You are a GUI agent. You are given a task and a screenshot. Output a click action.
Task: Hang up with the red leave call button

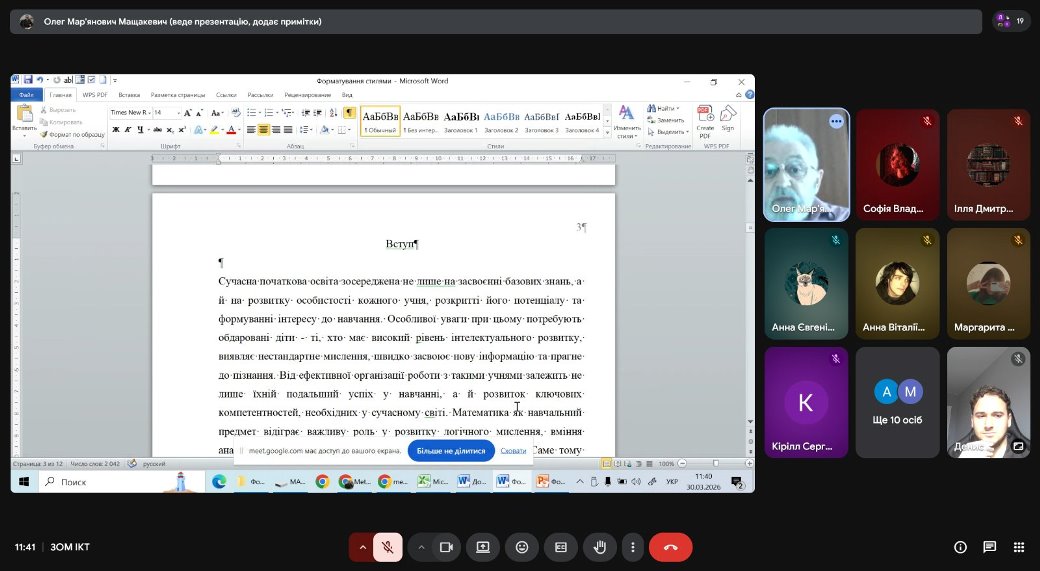pyautogui.click(x=670, y=547)
